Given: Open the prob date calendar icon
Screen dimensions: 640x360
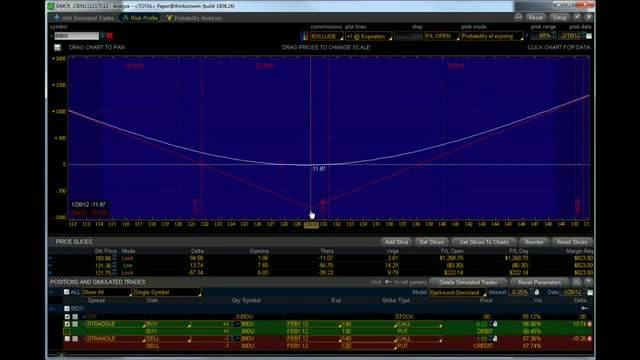Looking at the screenshot, I should [x=589, y=36].
